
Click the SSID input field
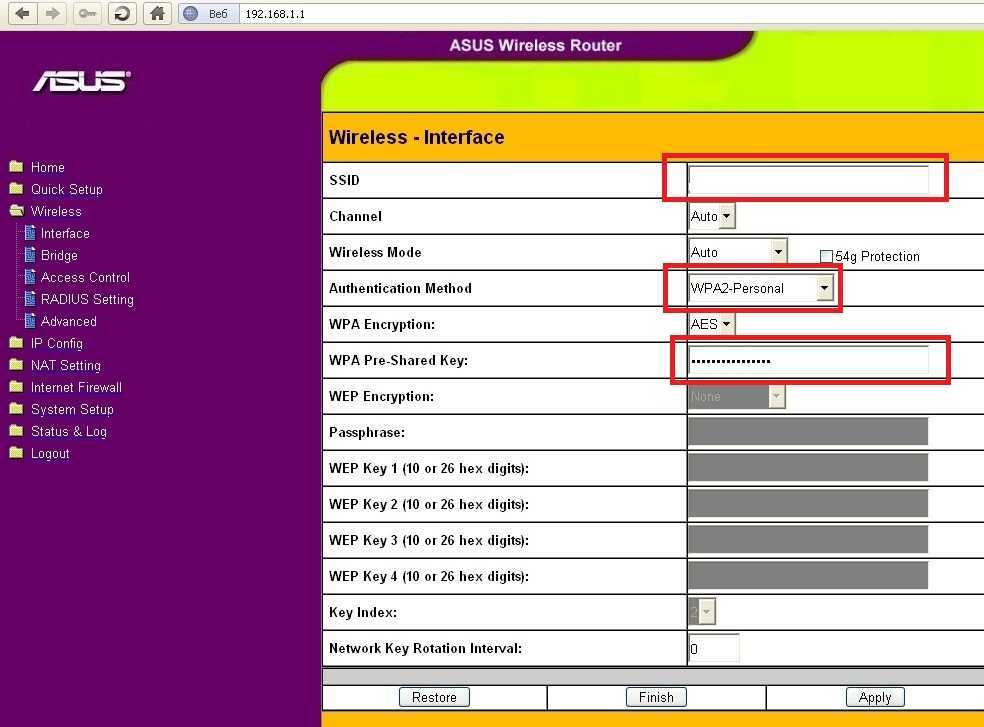click(x=808, y=180)
